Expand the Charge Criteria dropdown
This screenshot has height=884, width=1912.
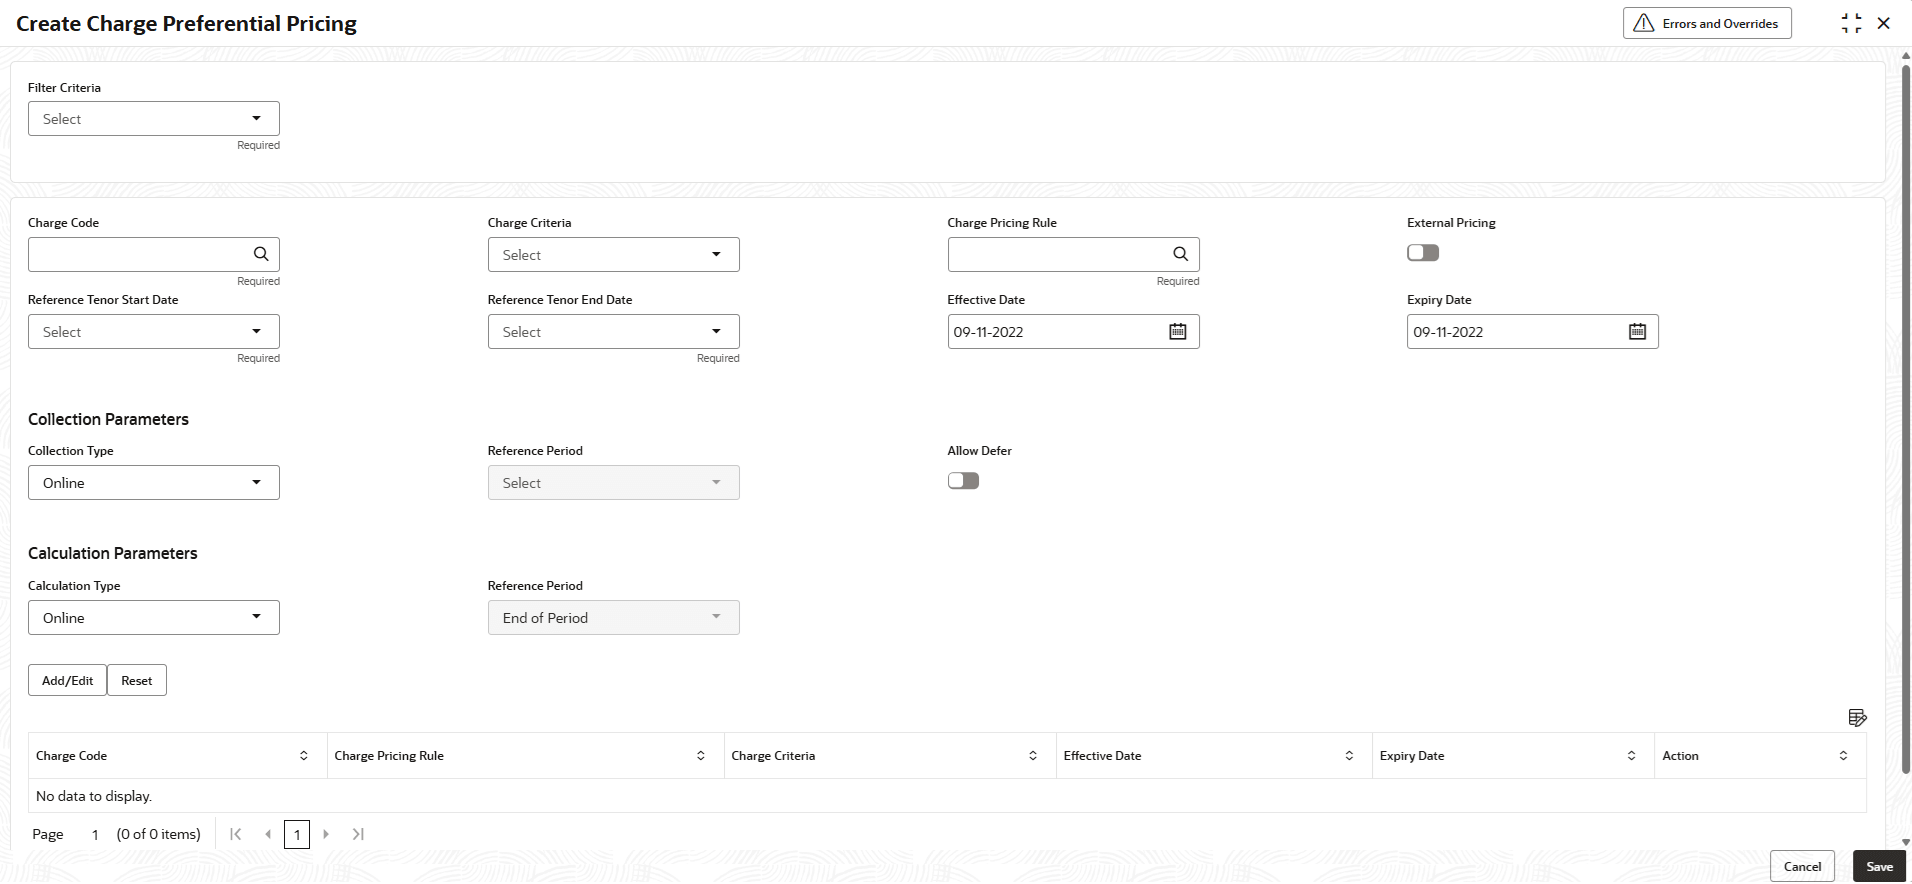[613, 255]
